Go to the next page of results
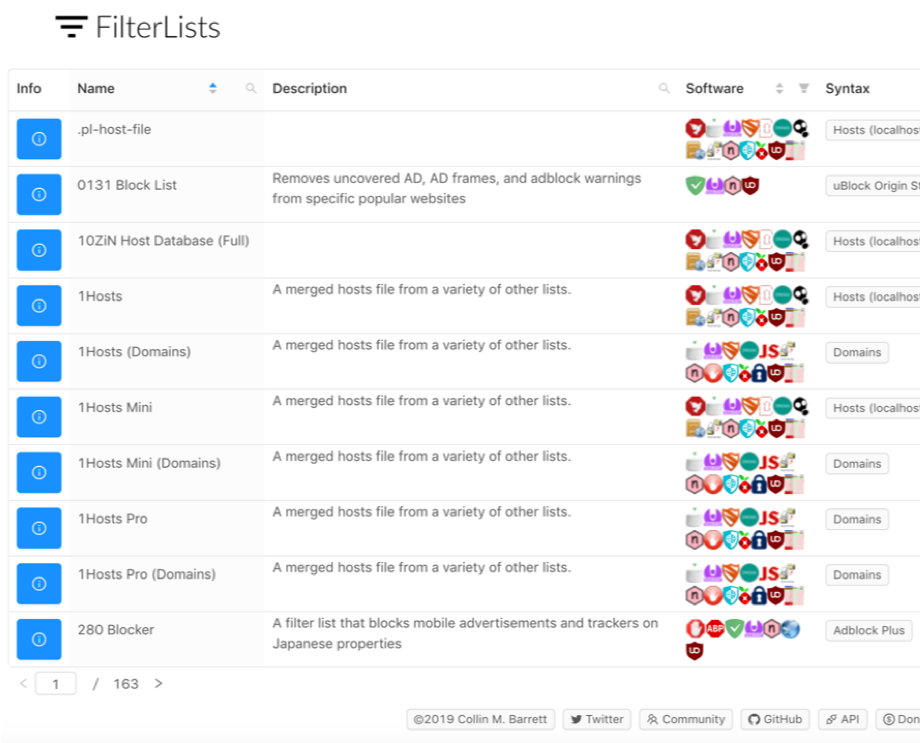This screenshot has height=743, width=920. 158,684
